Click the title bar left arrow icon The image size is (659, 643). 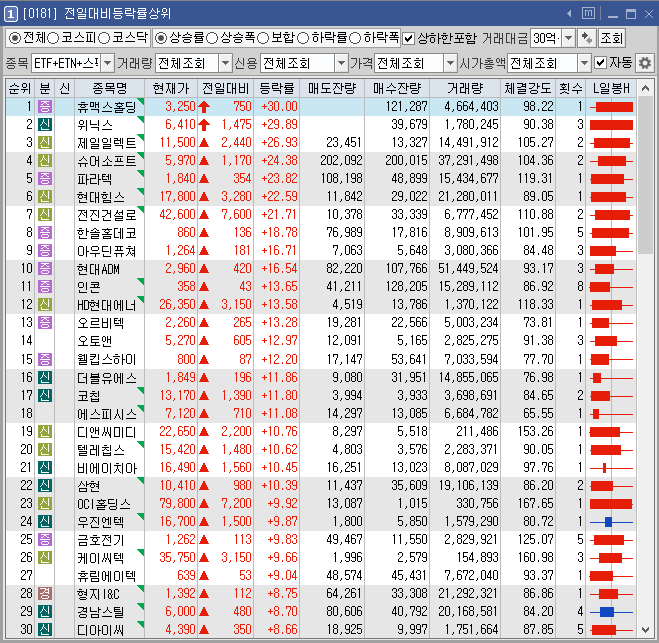tap(569, 14)
